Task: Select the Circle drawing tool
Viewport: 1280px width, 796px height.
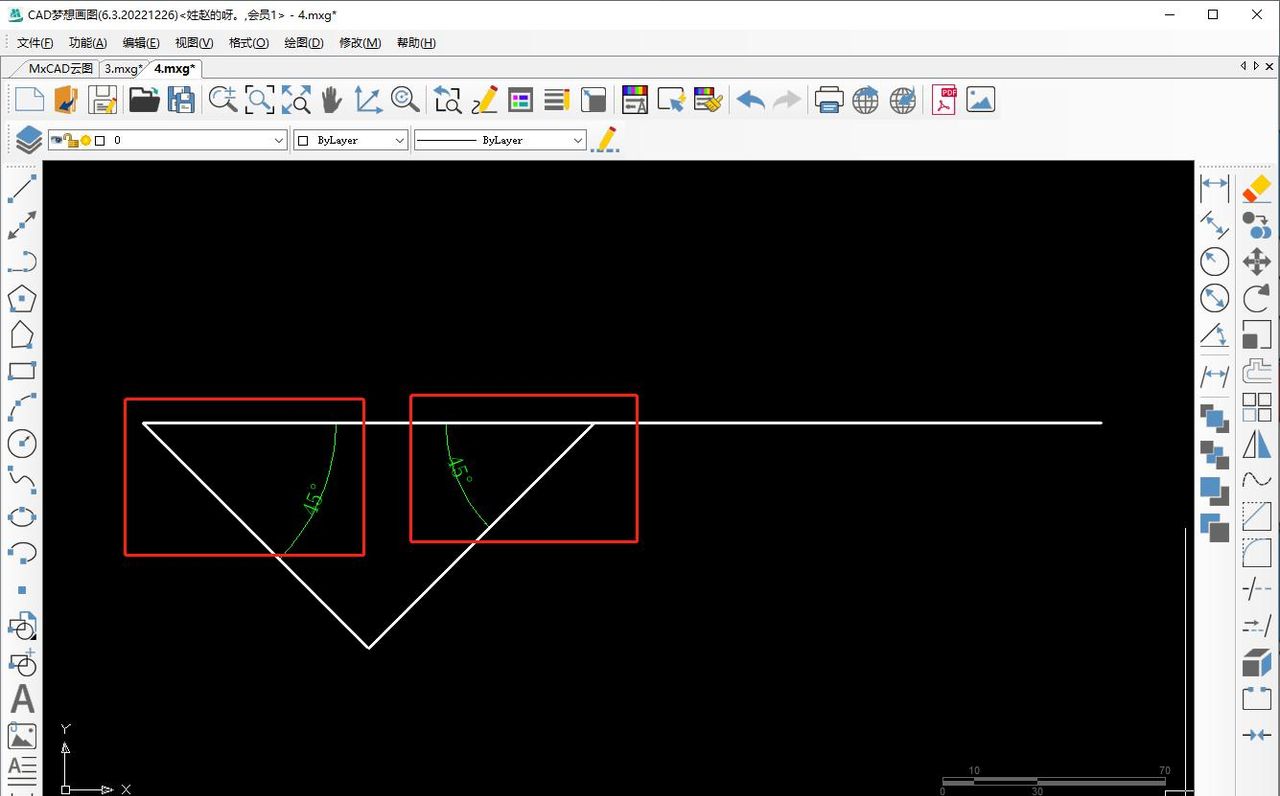Action: 22,444
